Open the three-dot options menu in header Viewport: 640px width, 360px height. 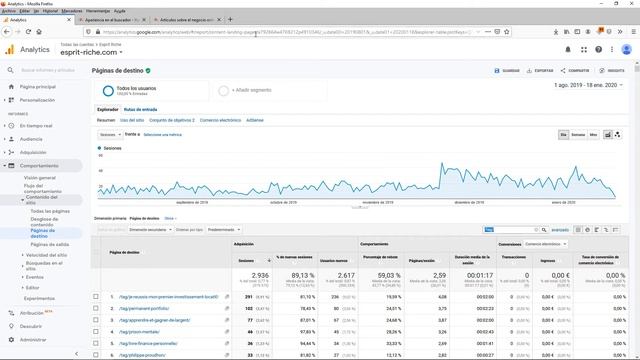pyautogui.click(x=612, y=49)
